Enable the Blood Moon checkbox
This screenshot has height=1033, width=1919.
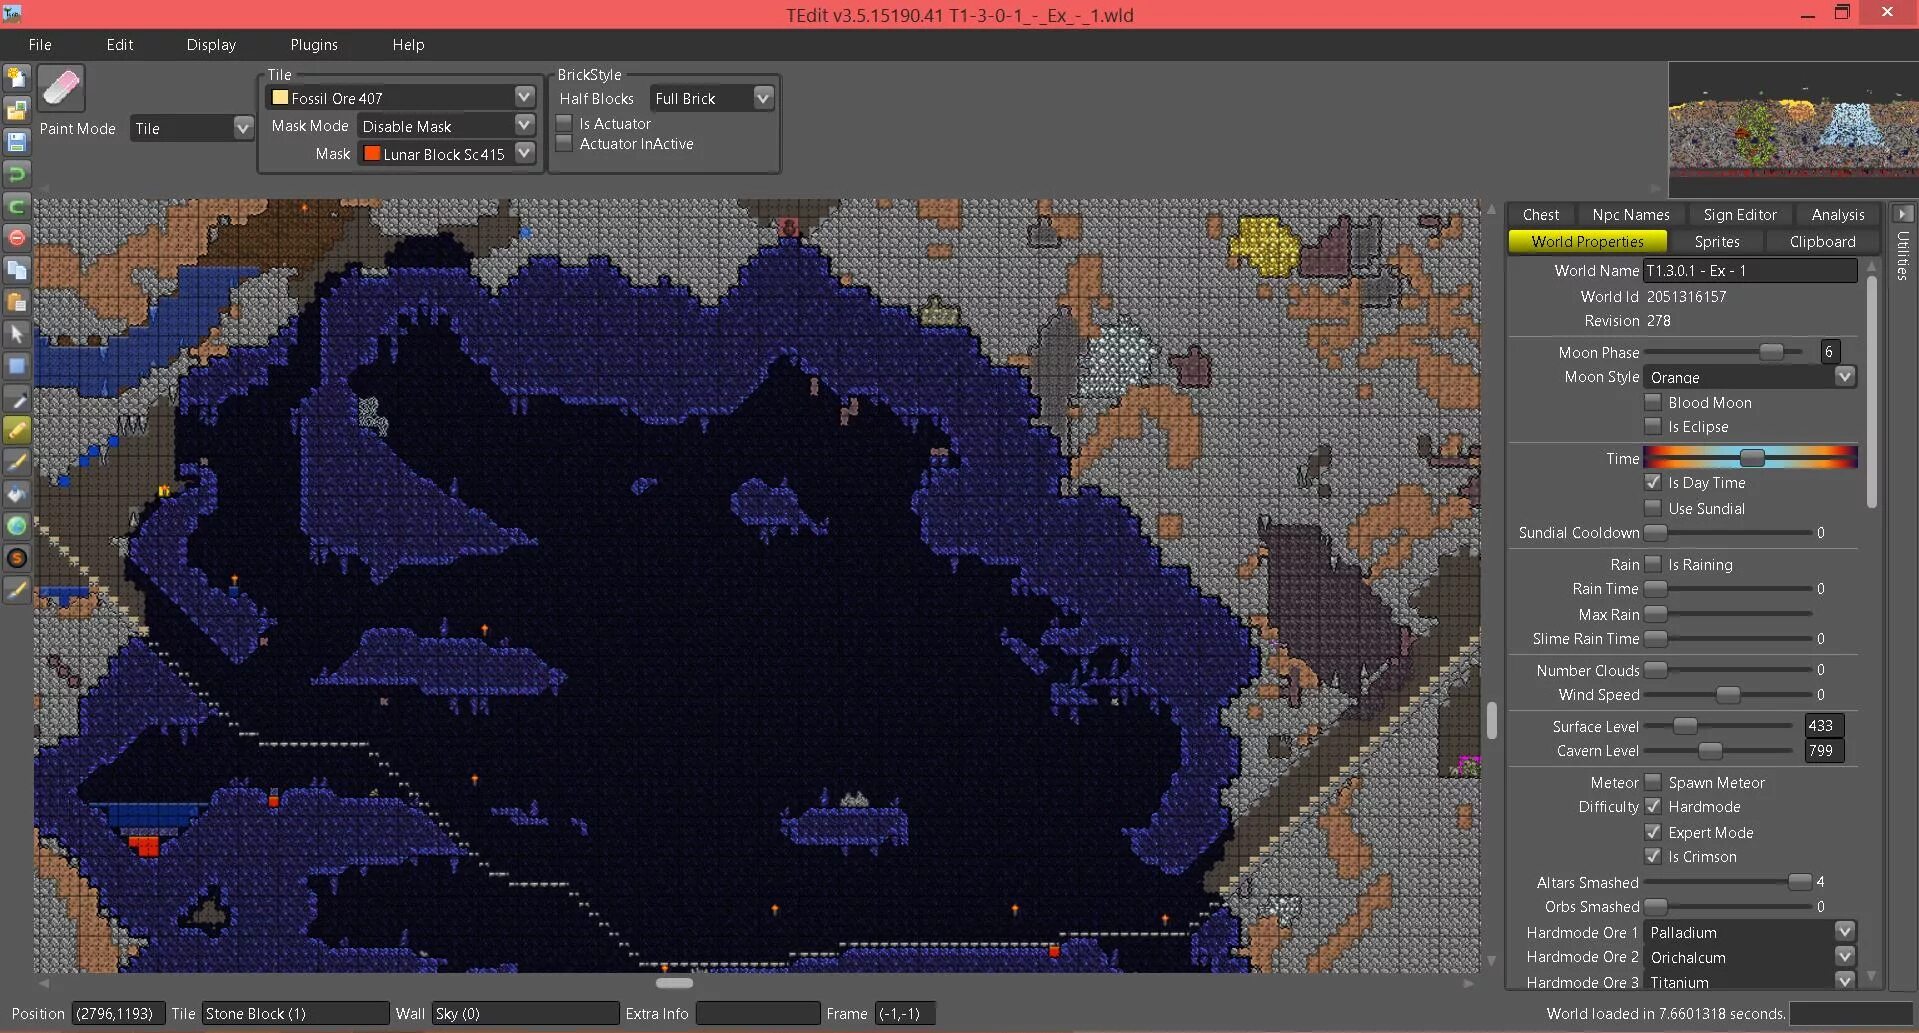1653,402
